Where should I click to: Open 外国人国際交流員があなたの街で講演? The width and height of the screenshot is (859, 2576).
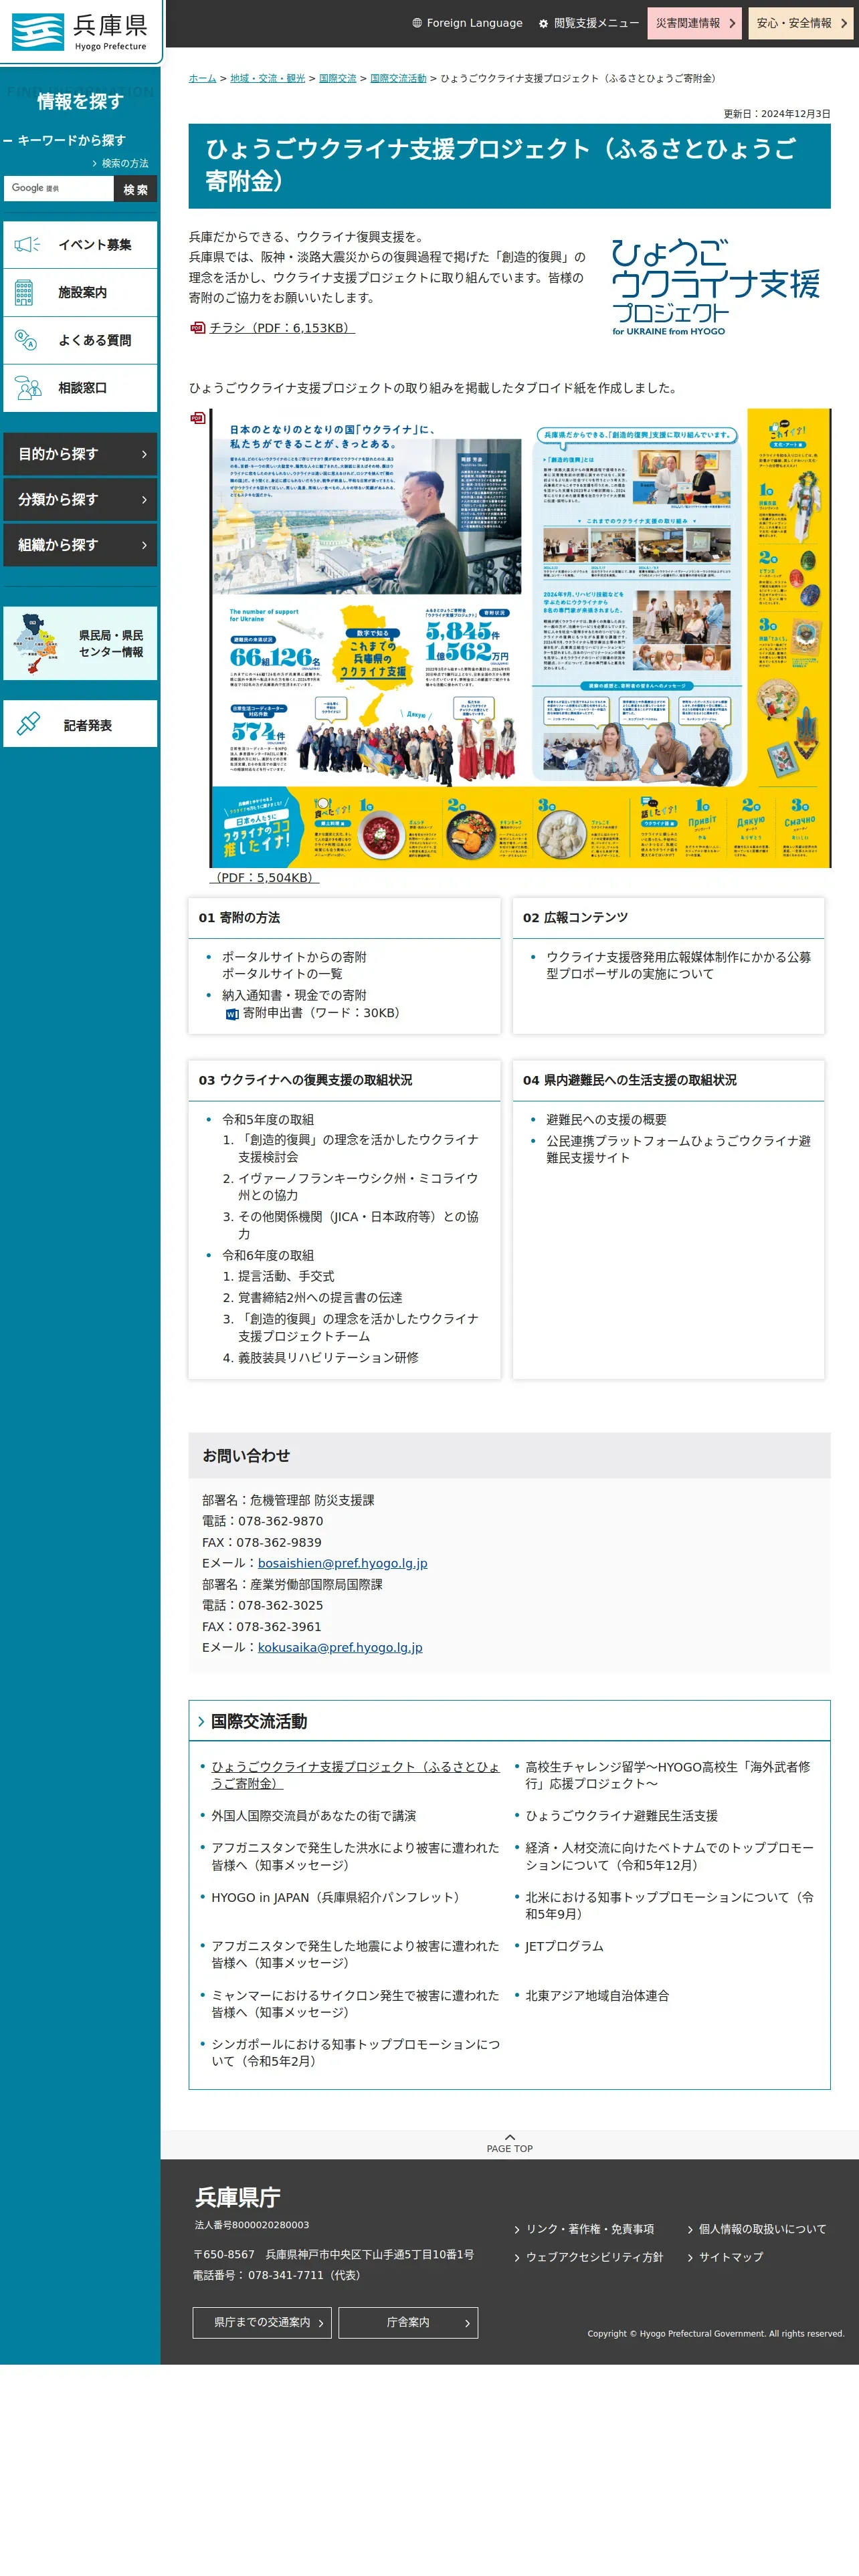(313, 1815)
